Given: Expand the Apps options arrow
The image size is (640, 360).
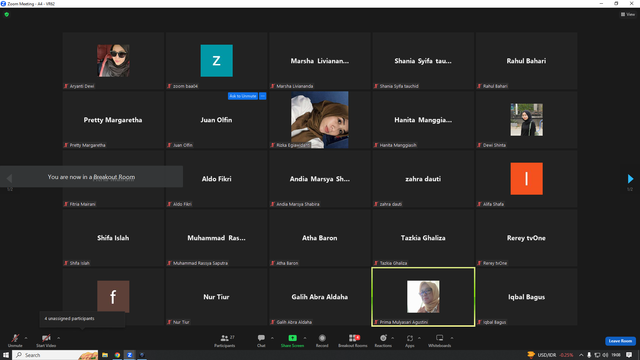Looking at the screenshot, I should (419, 338).
